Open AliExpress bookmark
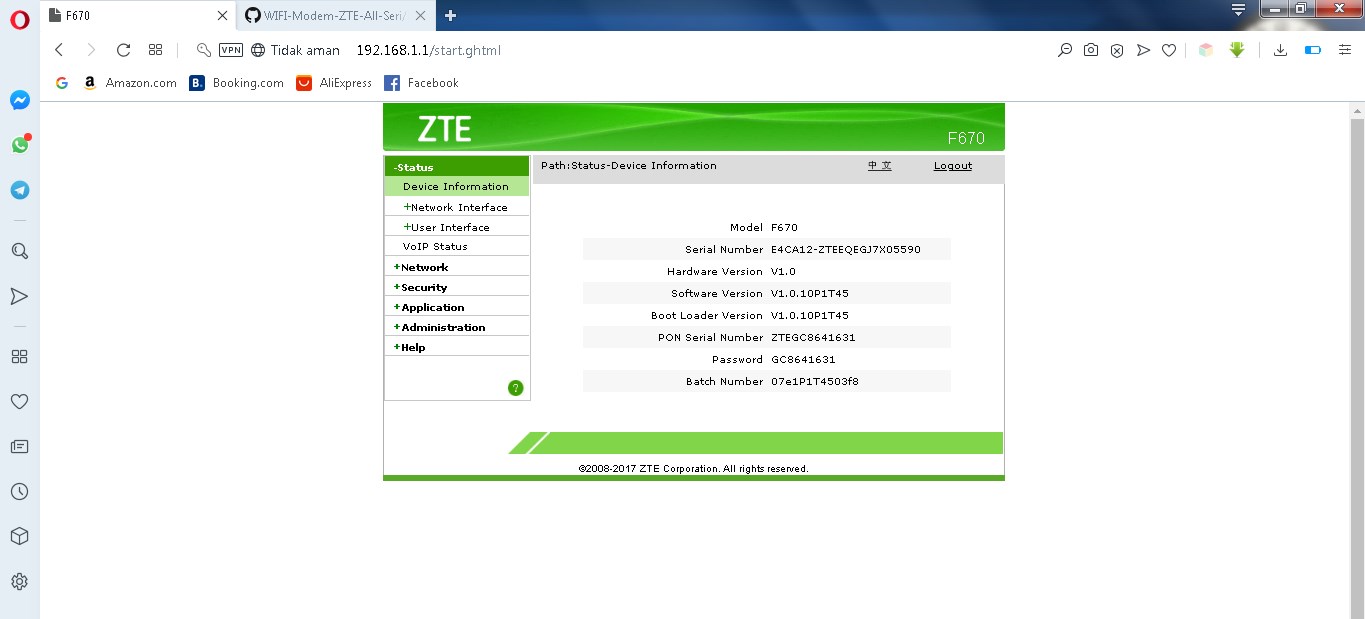The width and height of the screenshot is (1365, 619). 334,83
